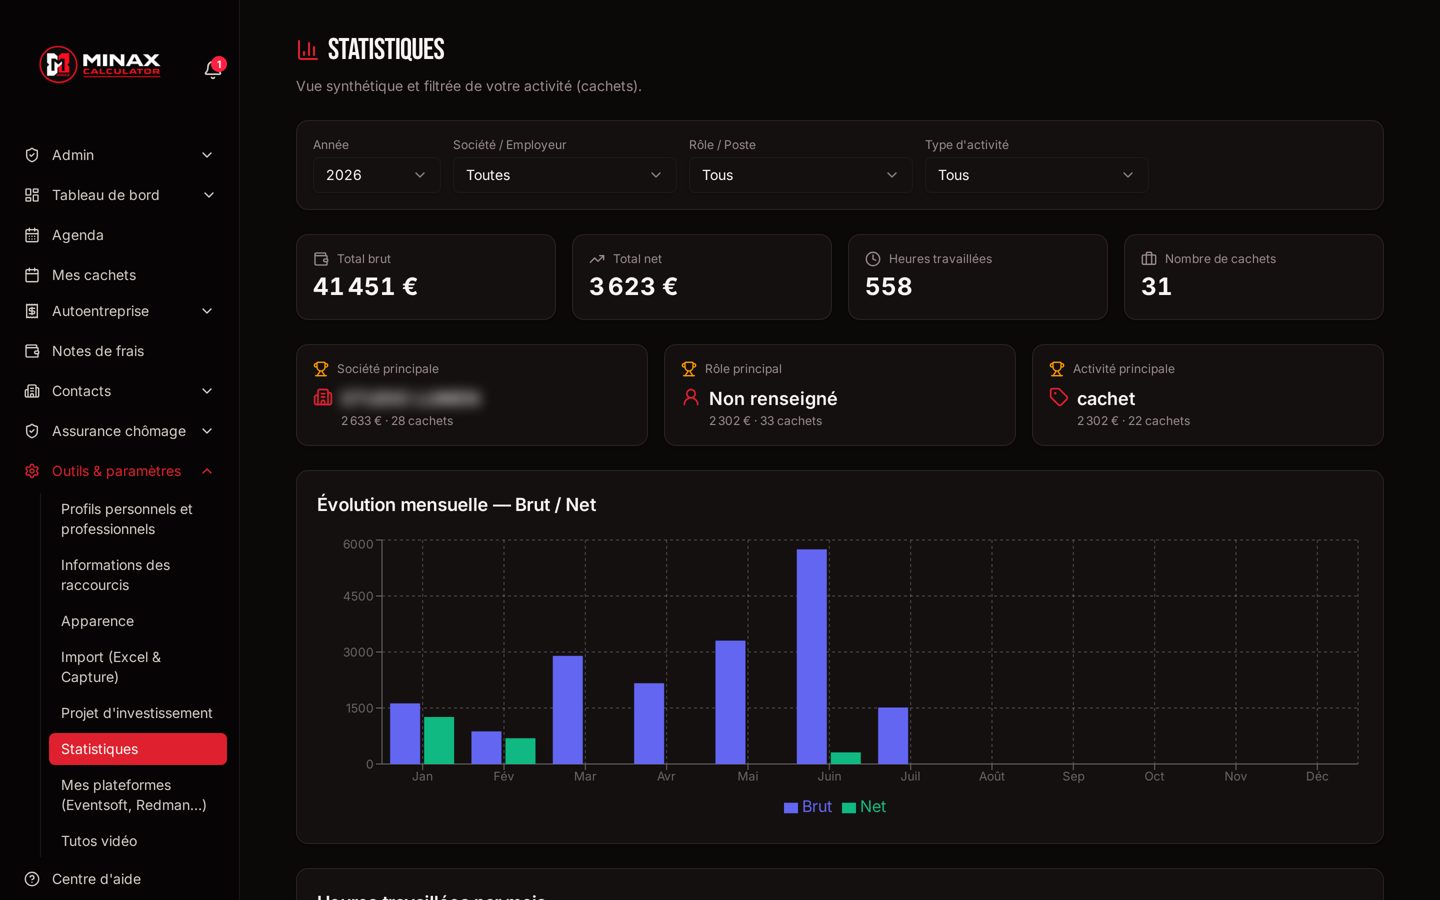Open the Année dropdown showing 2026
Viewport: 1440px width, 900px height.
pyautogui.click(x=377, y=175)
